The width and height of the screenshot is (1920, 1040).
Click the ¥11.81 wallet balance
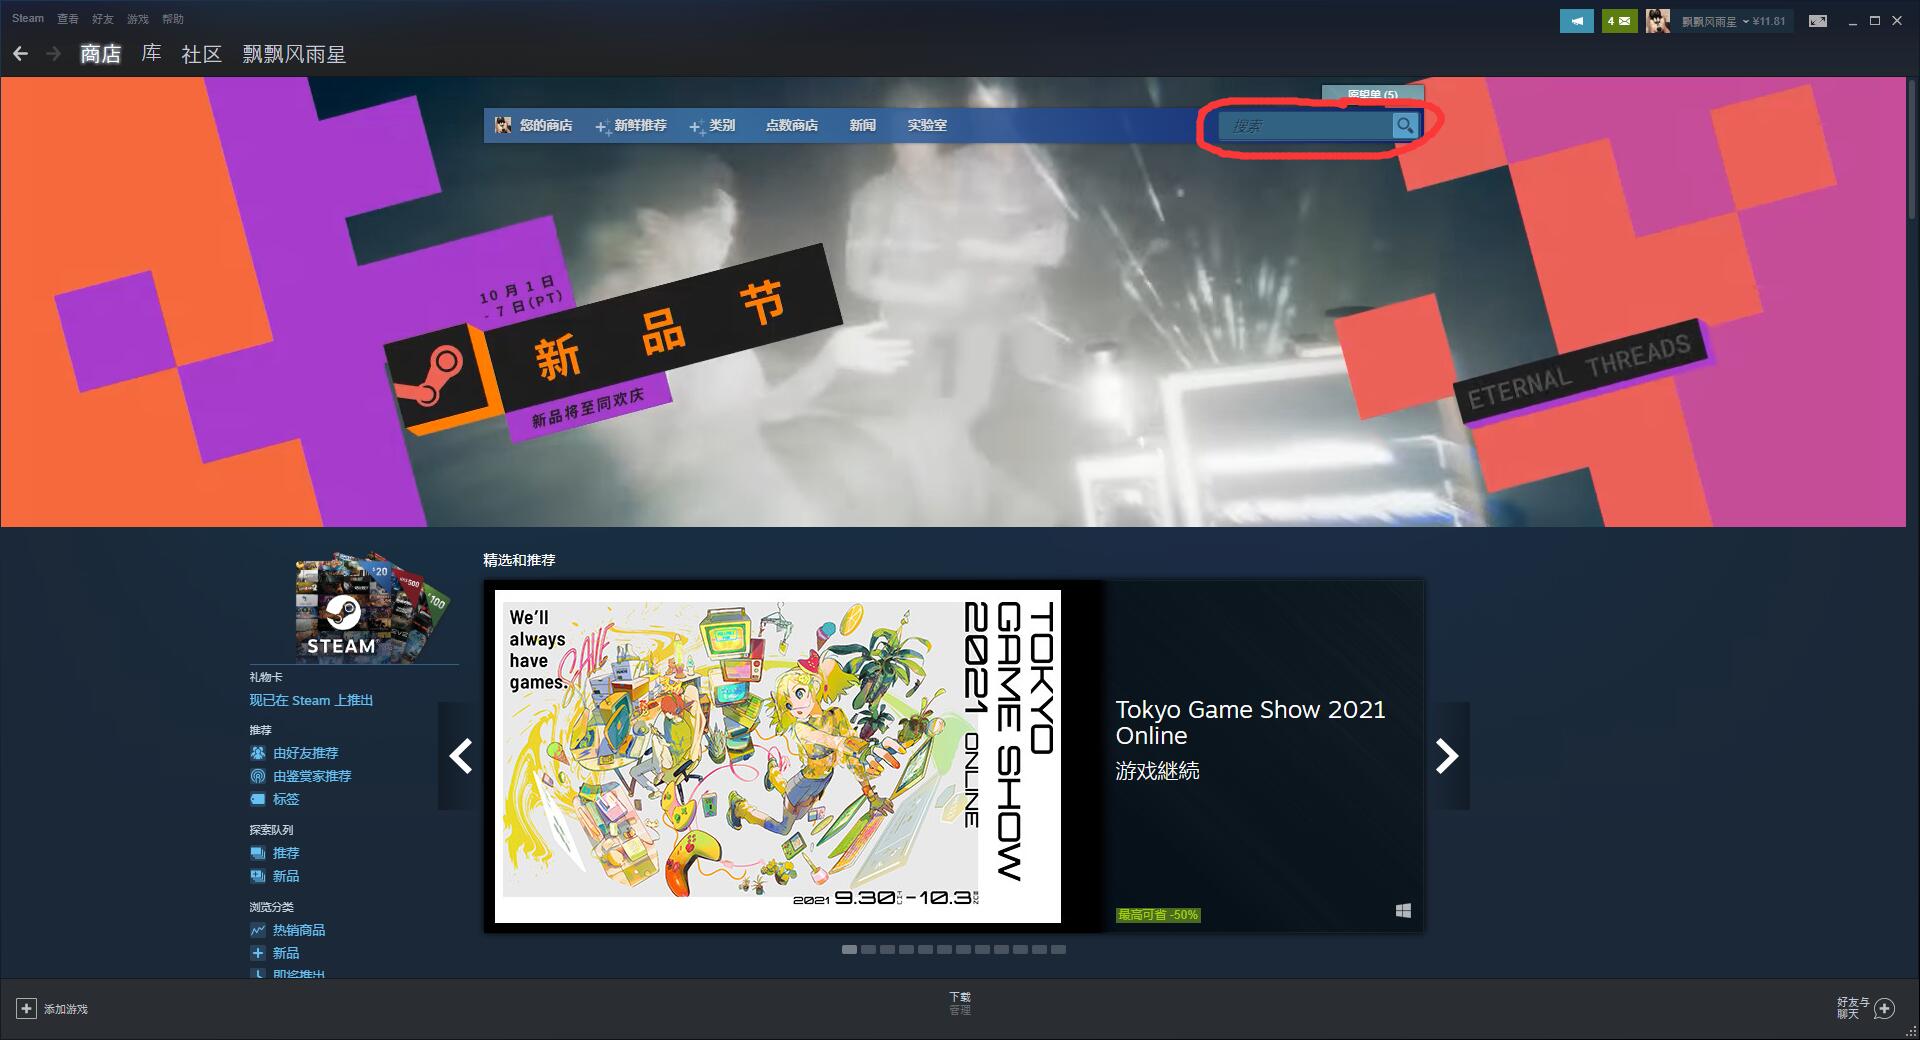click(1769, 21)
